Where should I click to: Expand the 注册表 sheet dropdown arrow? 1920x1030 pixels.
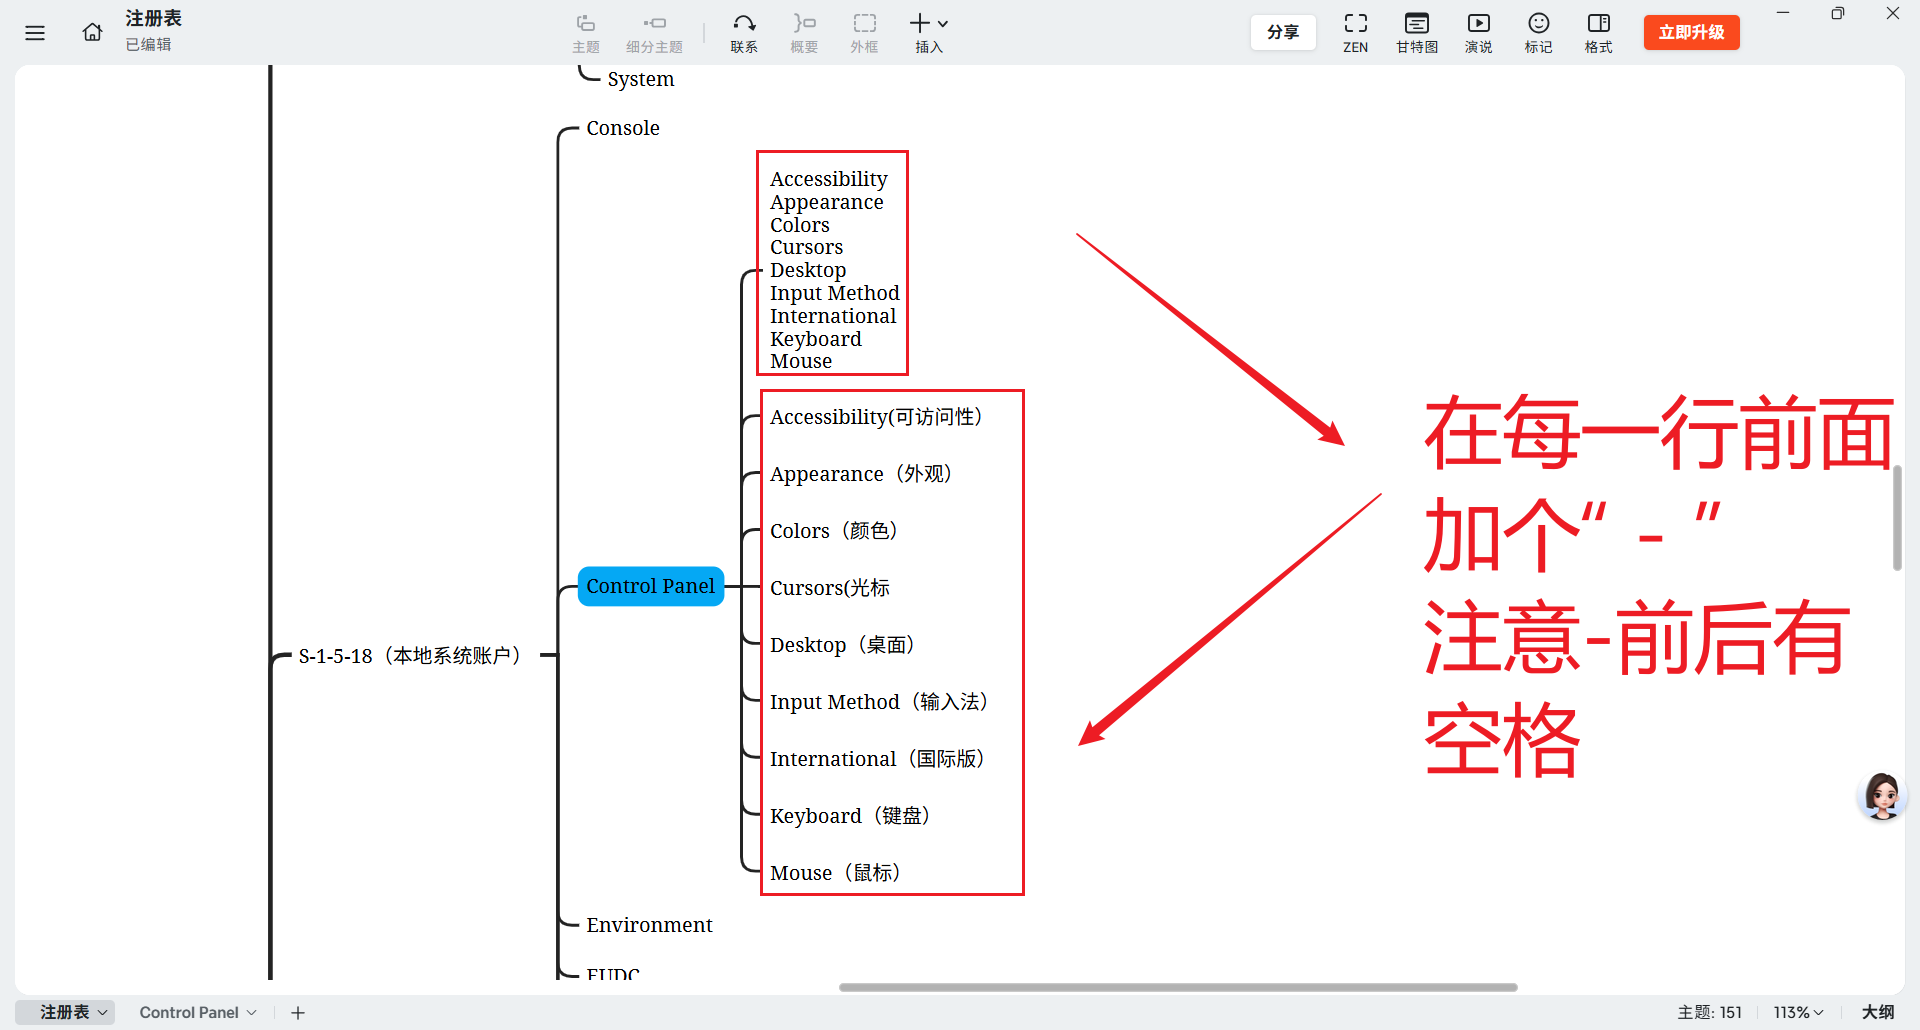(x=103, y=1012)
